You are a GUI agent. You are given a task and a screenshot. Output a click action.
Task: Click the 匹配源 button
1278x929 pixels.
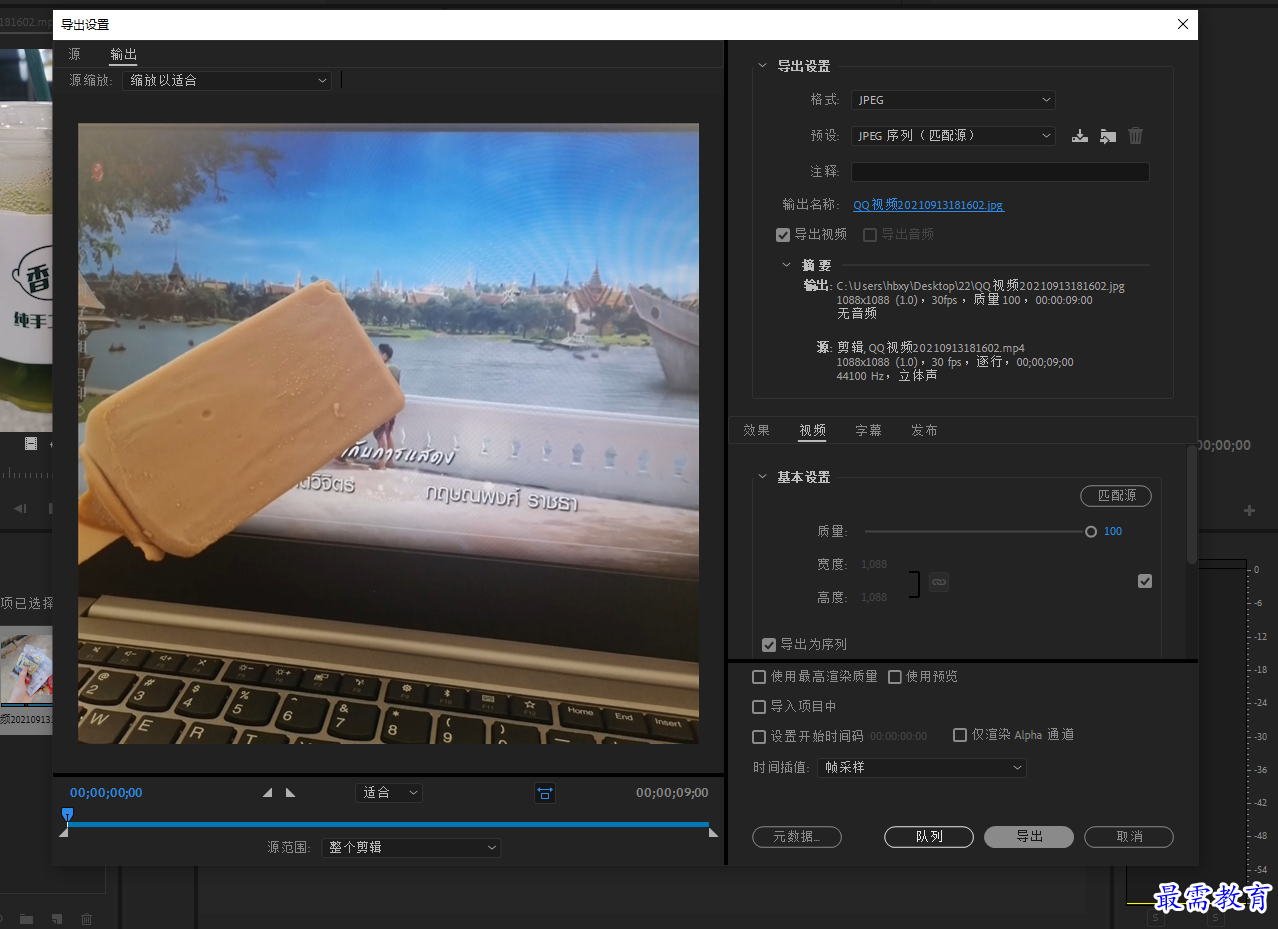(x=1116, y=496)
